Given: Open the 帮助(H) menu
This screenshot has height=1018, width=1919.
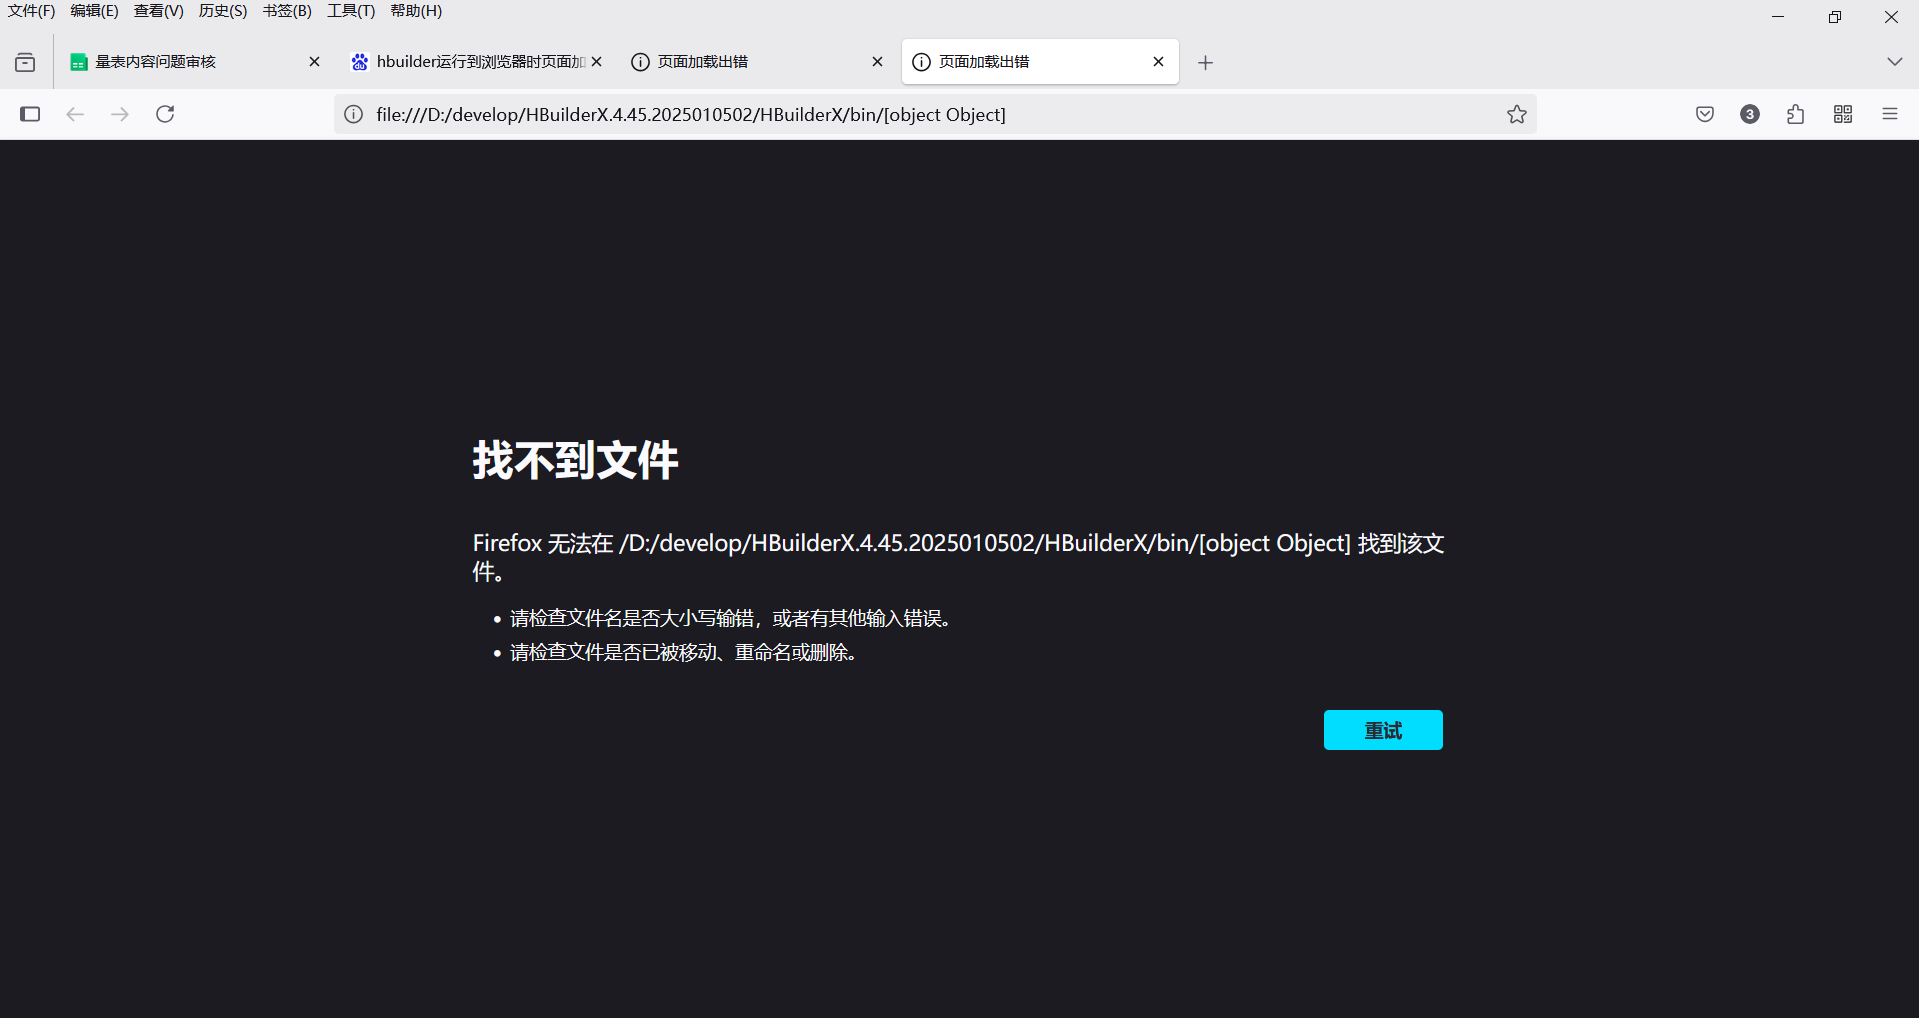Looking at the screenshot, I should click(x=416, y=11).
